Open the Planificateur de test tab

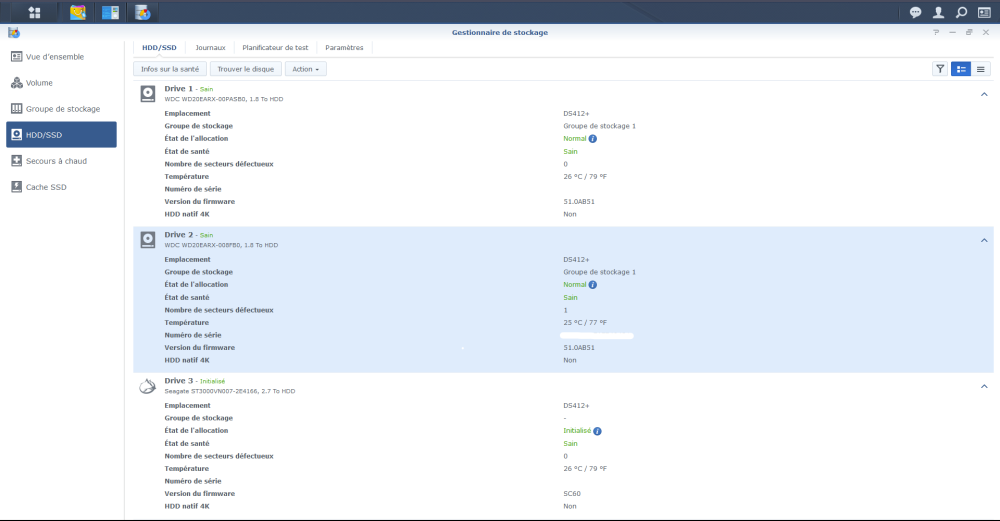[x=275, y=47]
